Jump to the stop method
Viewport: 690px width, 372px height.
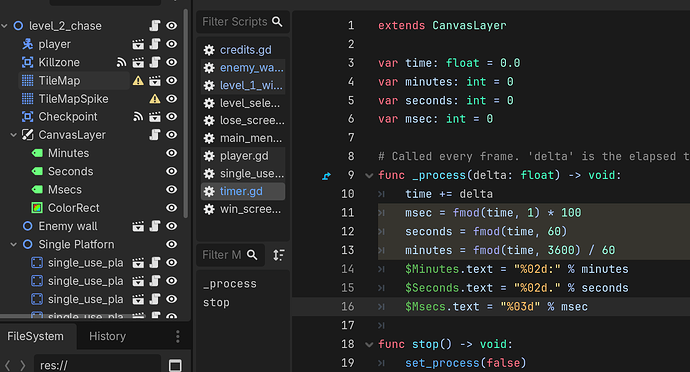216,303
